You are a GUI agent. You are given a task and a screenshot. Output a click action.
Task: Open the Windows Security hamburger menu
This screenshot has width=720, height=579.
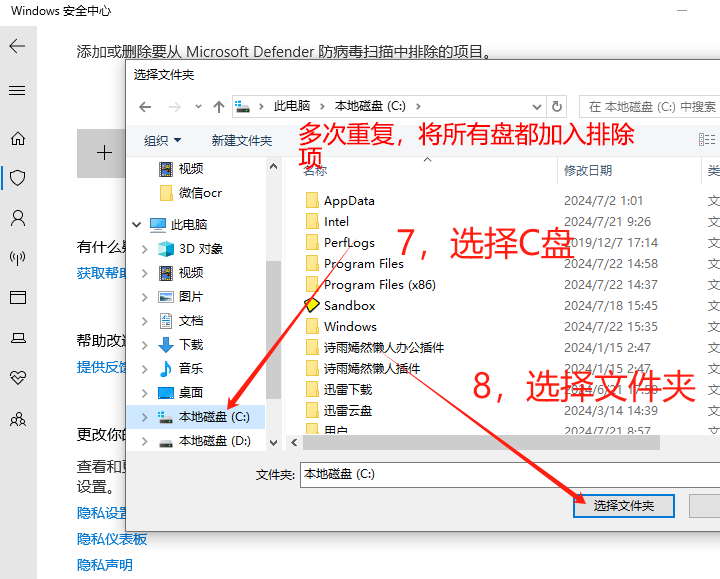click(x=17, y=90)
